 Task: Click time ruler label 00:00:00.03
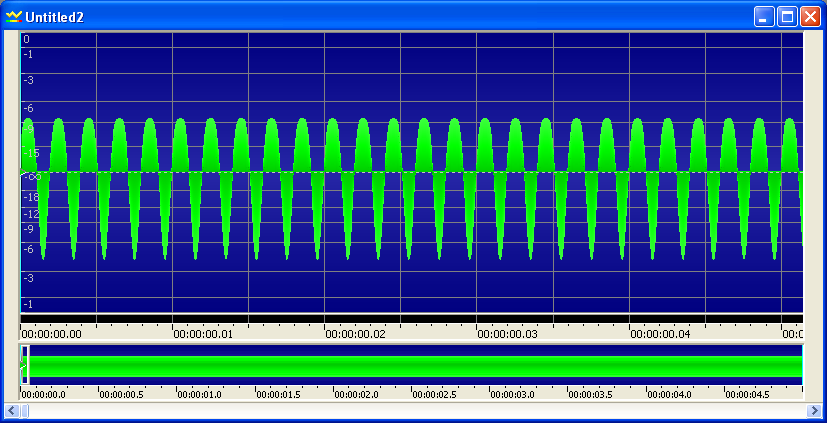click(507, 334)
